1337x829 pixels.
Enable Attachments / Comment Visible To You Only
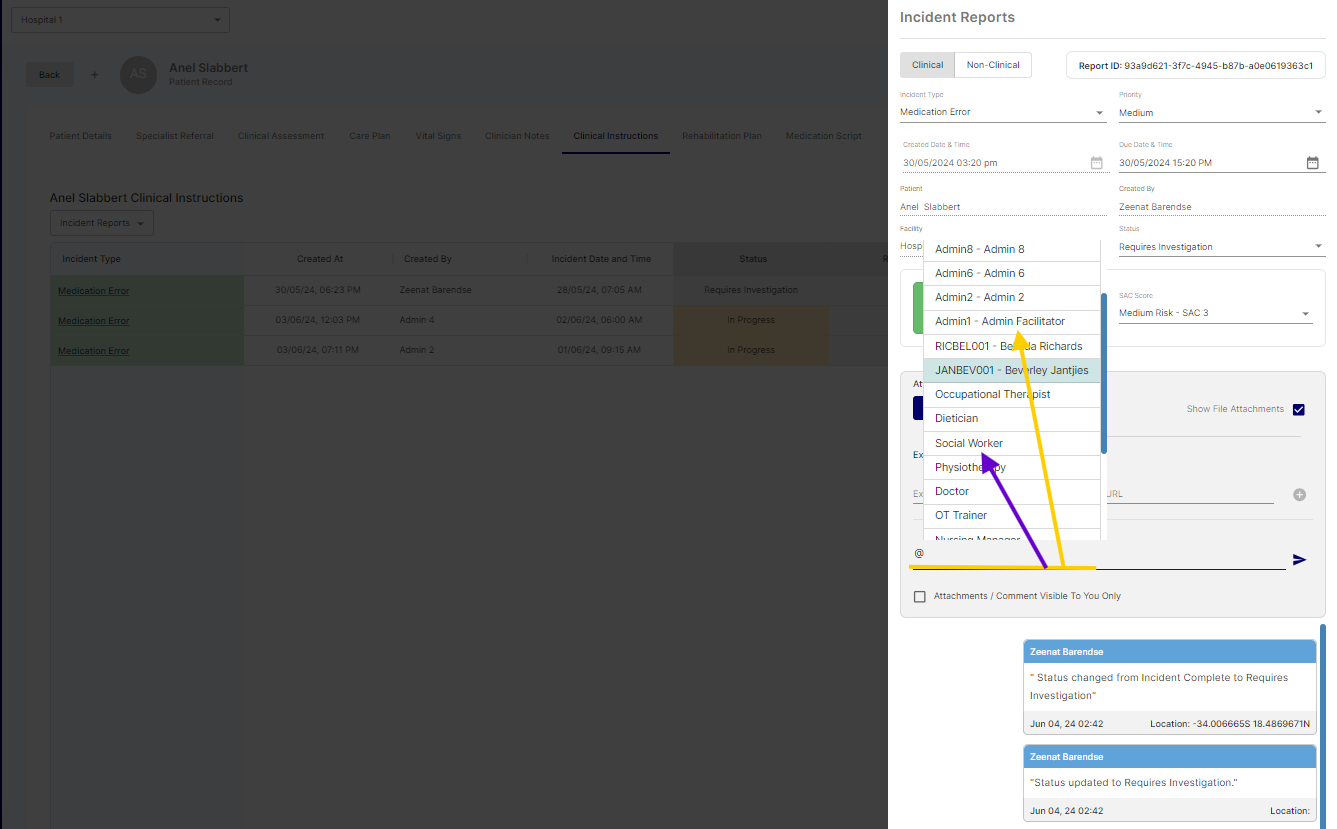(x=920, y=597)
